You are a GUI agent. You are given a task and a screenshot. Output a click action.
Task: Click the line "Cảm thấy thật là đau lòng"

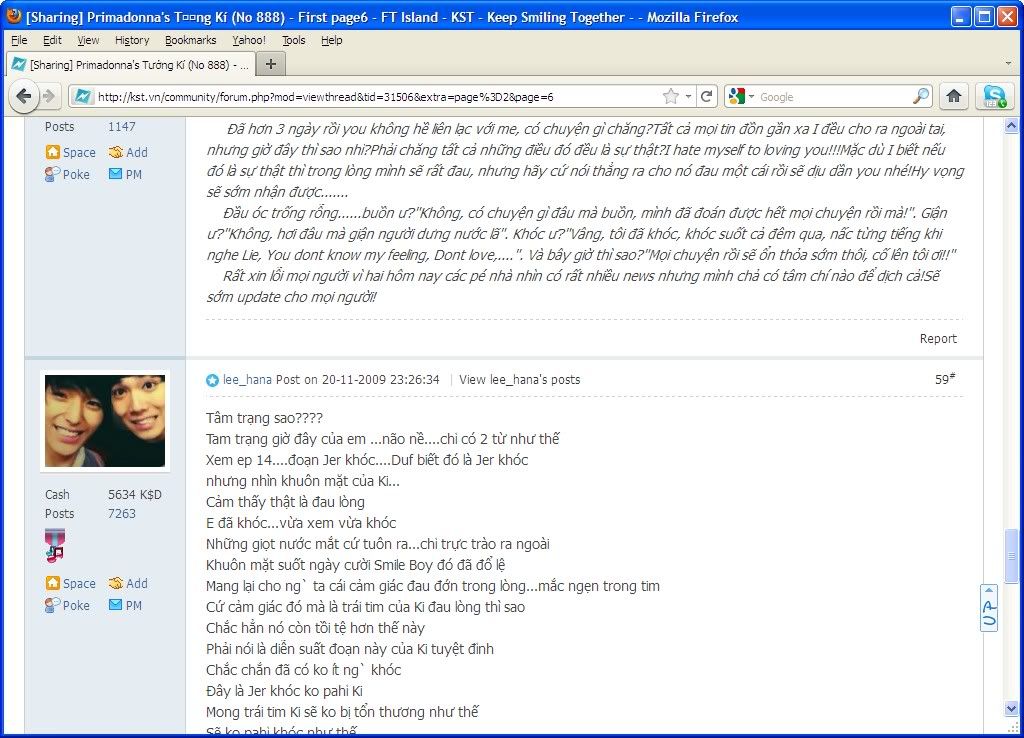tap(285, 502)
